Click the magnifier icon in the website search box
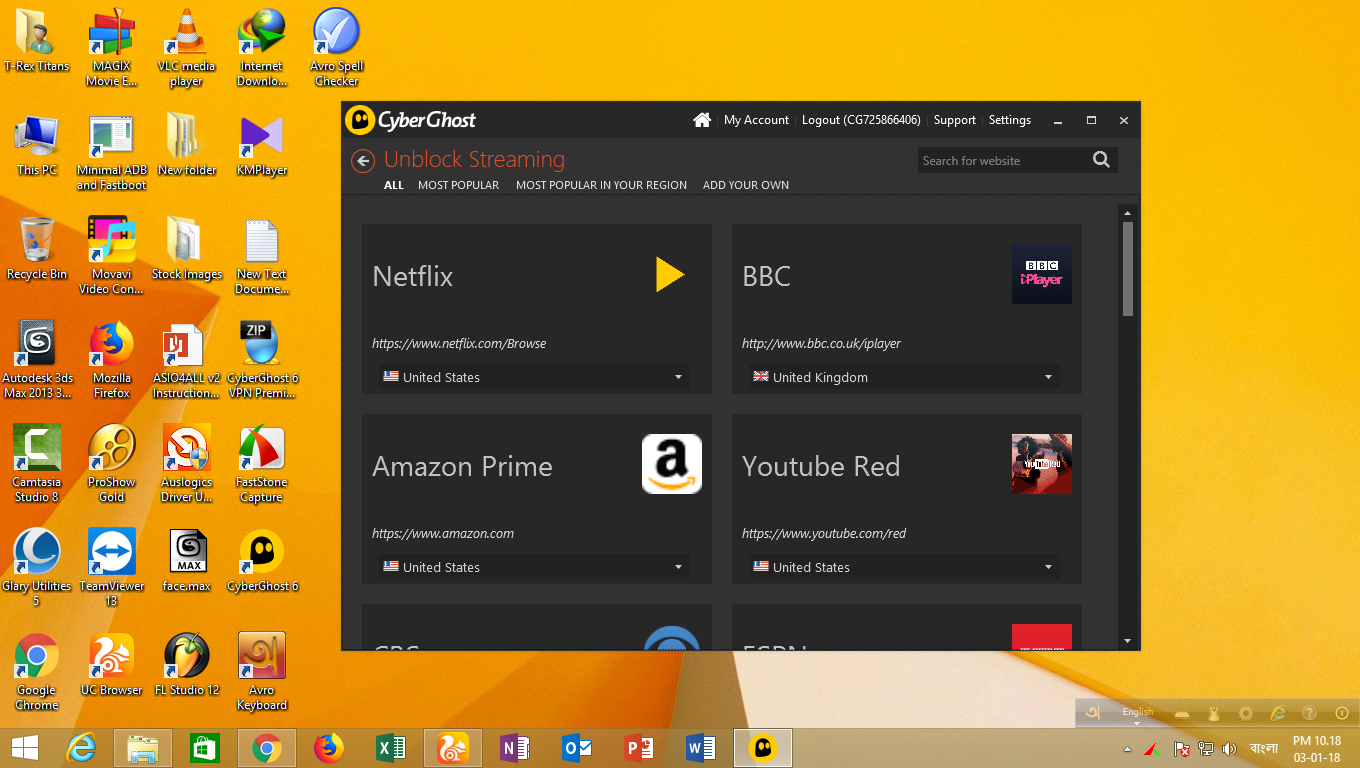This screenshot has width=1360, height=768. click(x=1101, y=160)
